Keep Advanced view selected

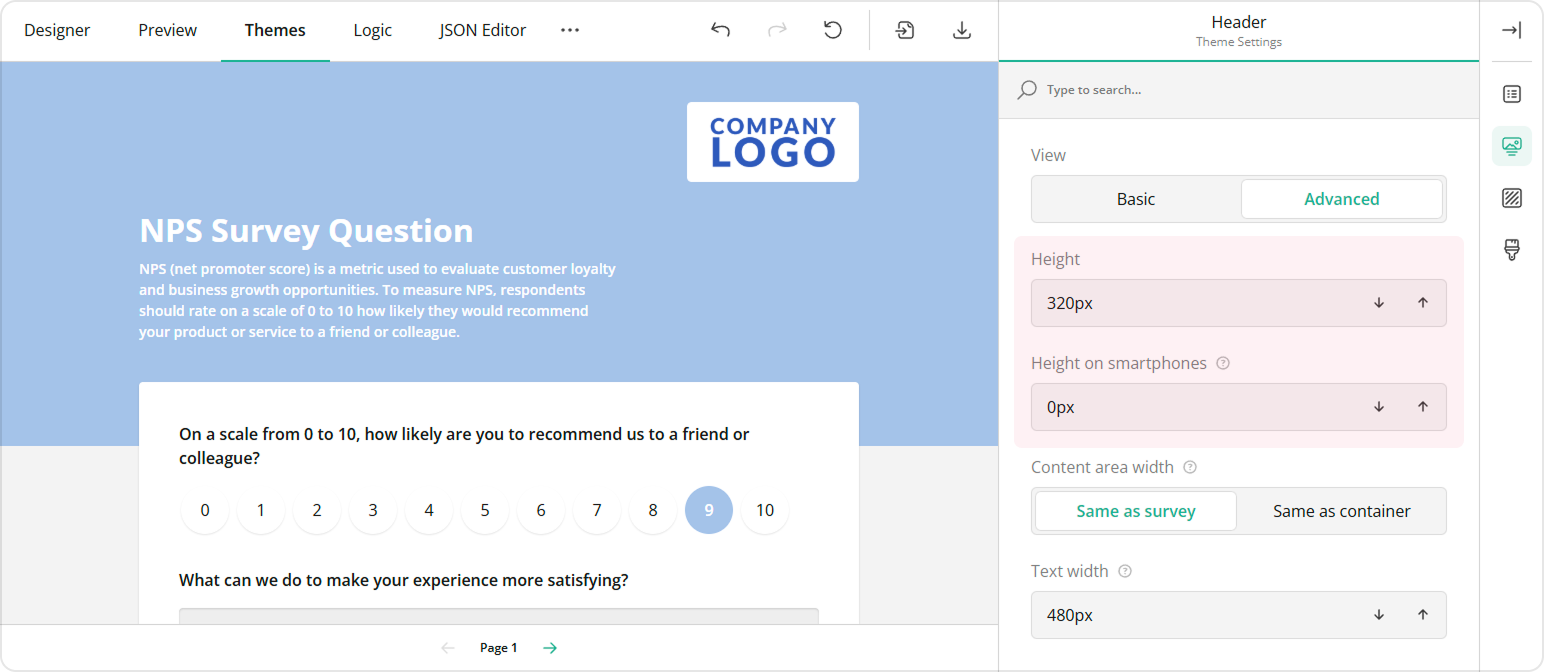(x=1341, y=198)
